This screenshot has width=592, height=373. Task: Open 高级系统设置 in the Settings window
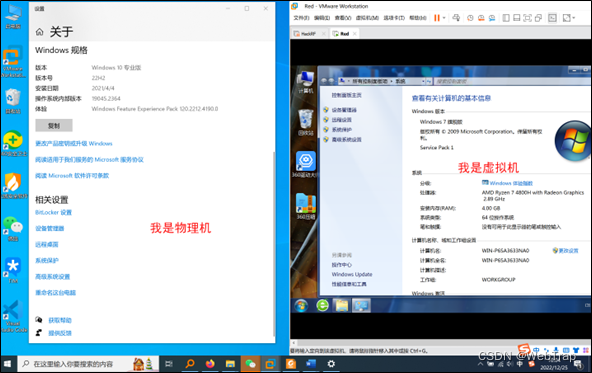point(52,277)
